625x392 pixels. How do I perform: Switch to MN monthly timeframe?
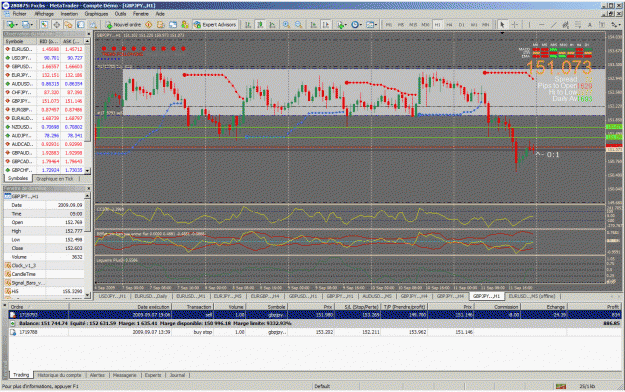pos(486,25)
